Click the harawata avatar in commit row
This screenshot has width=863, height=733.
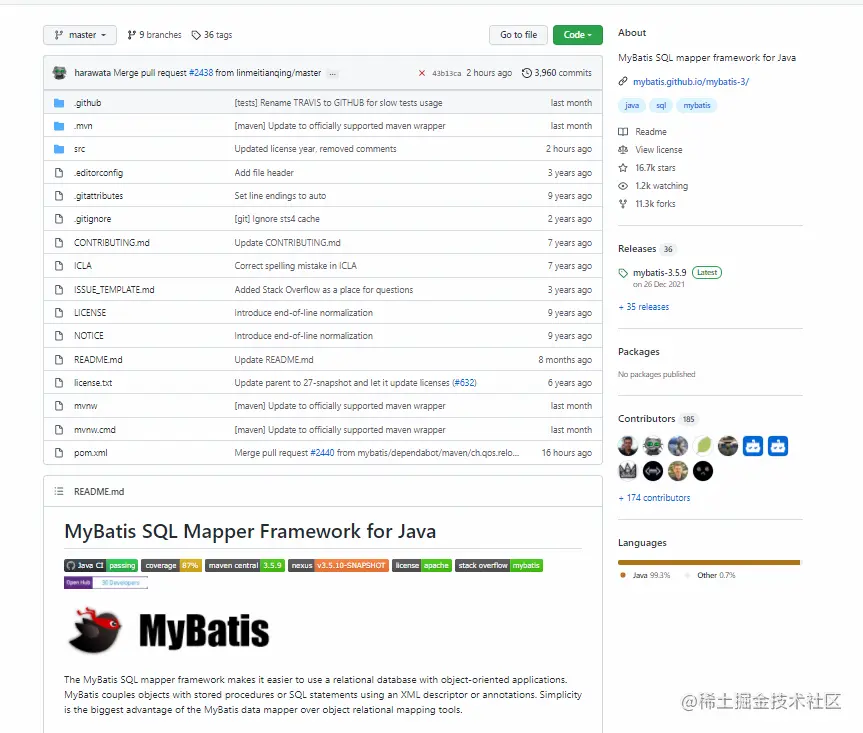59,73
